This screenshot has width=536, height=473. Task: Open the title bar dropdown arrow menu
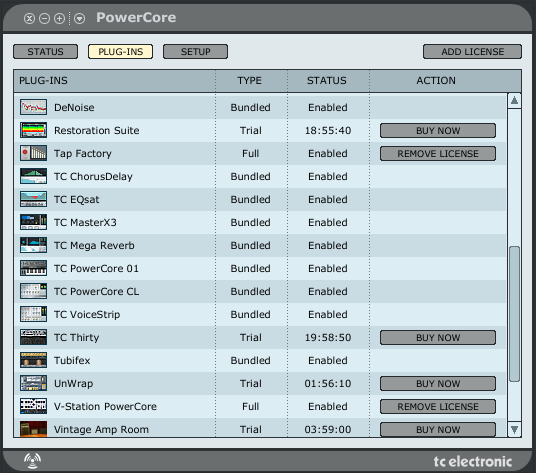[79, 18]
